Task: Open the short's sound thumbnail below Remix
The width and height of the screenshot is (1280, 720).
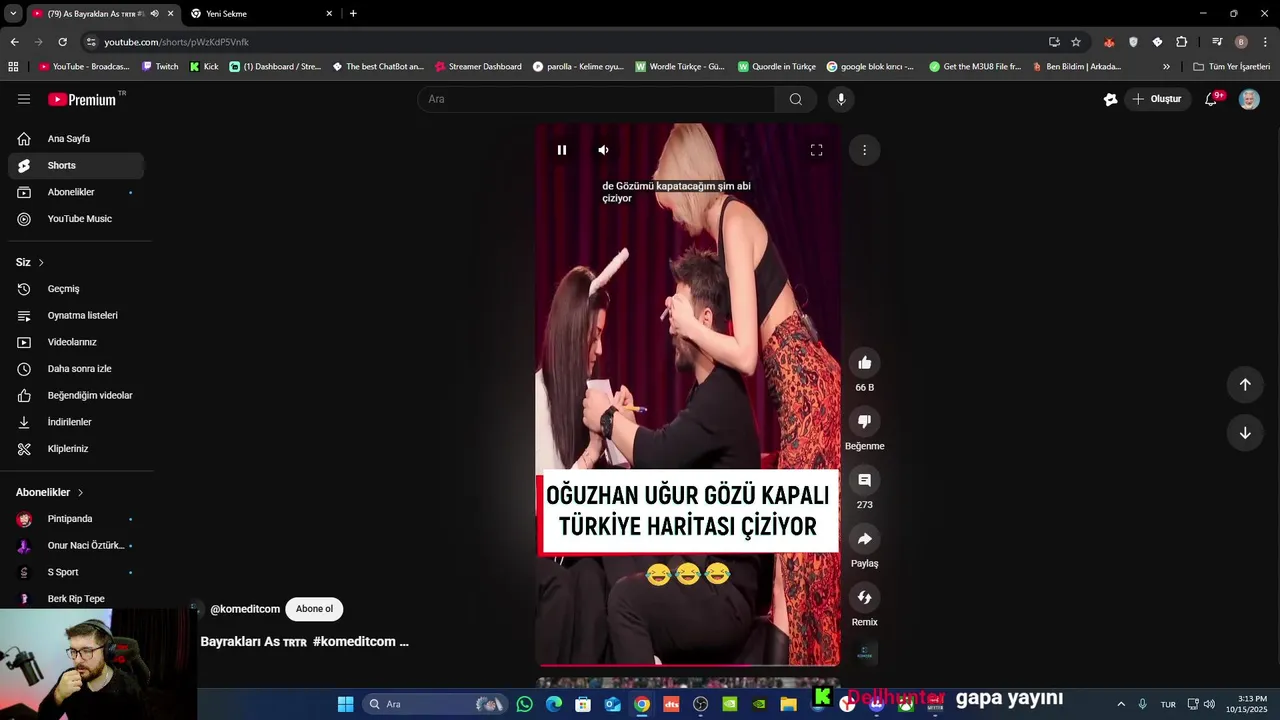Action: click(865, 654)
